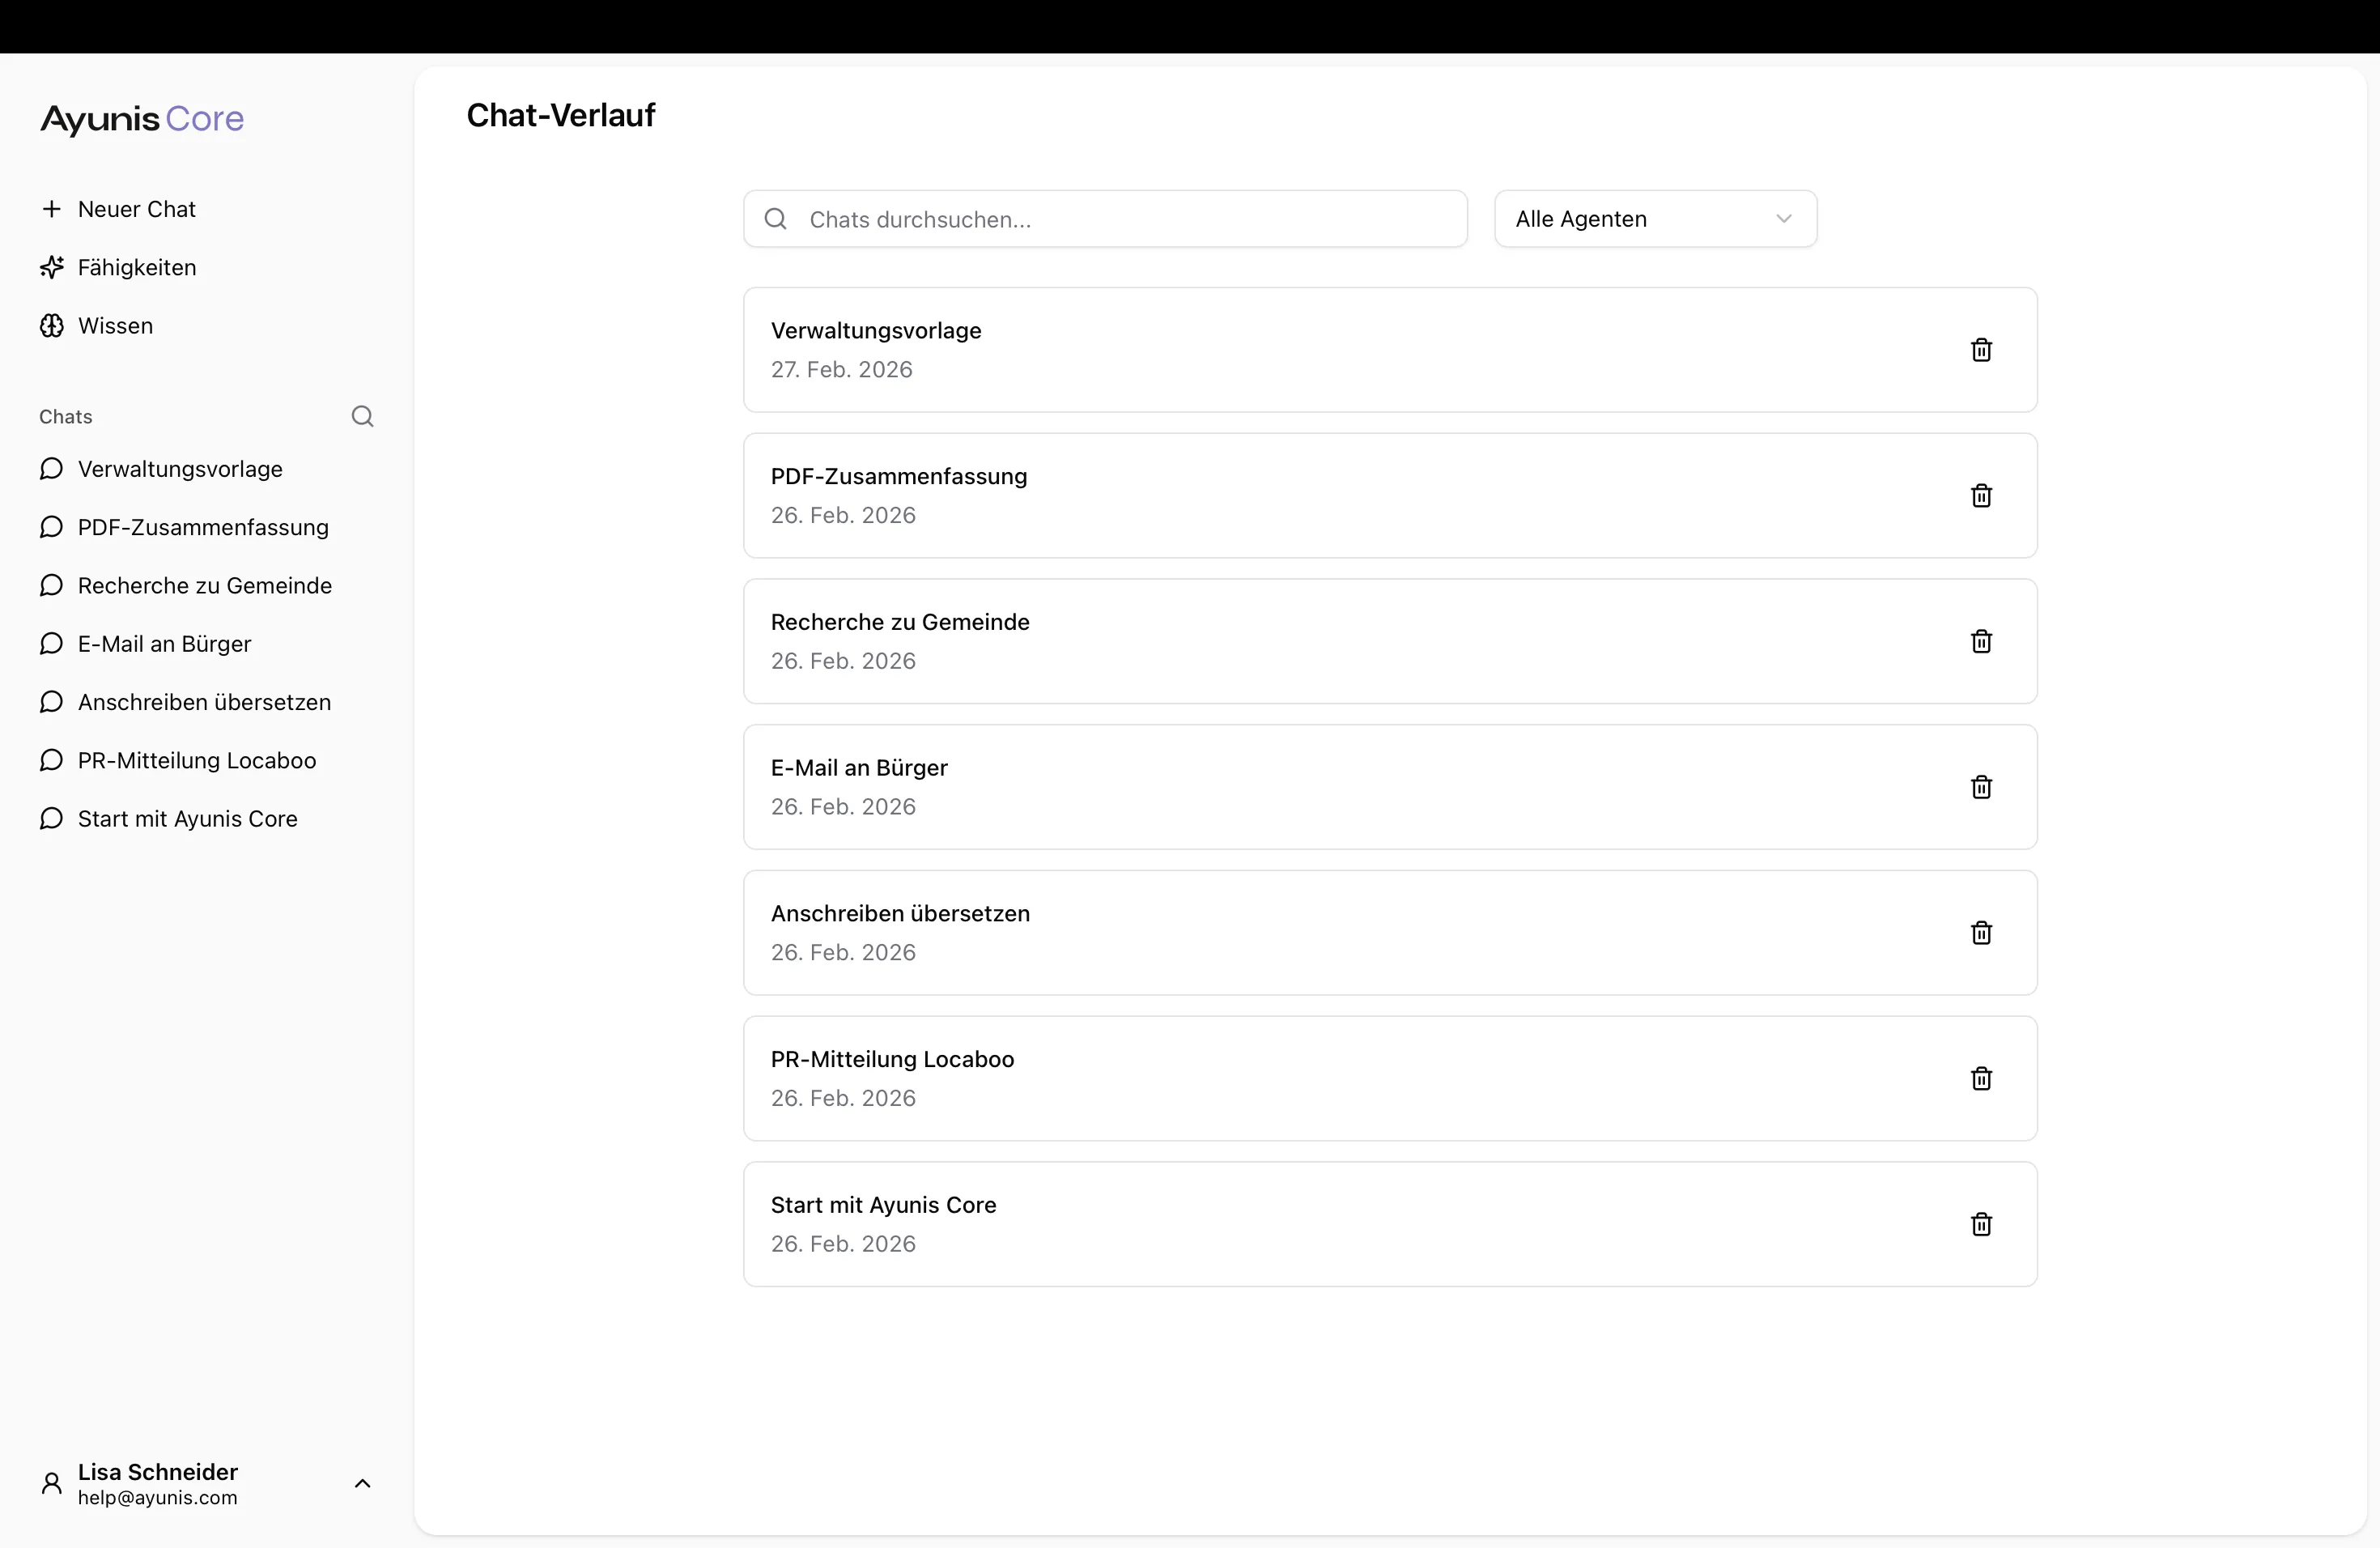Click the Ayunis Core logo
Screen dimensions: 2380x1548
[140, 119]
